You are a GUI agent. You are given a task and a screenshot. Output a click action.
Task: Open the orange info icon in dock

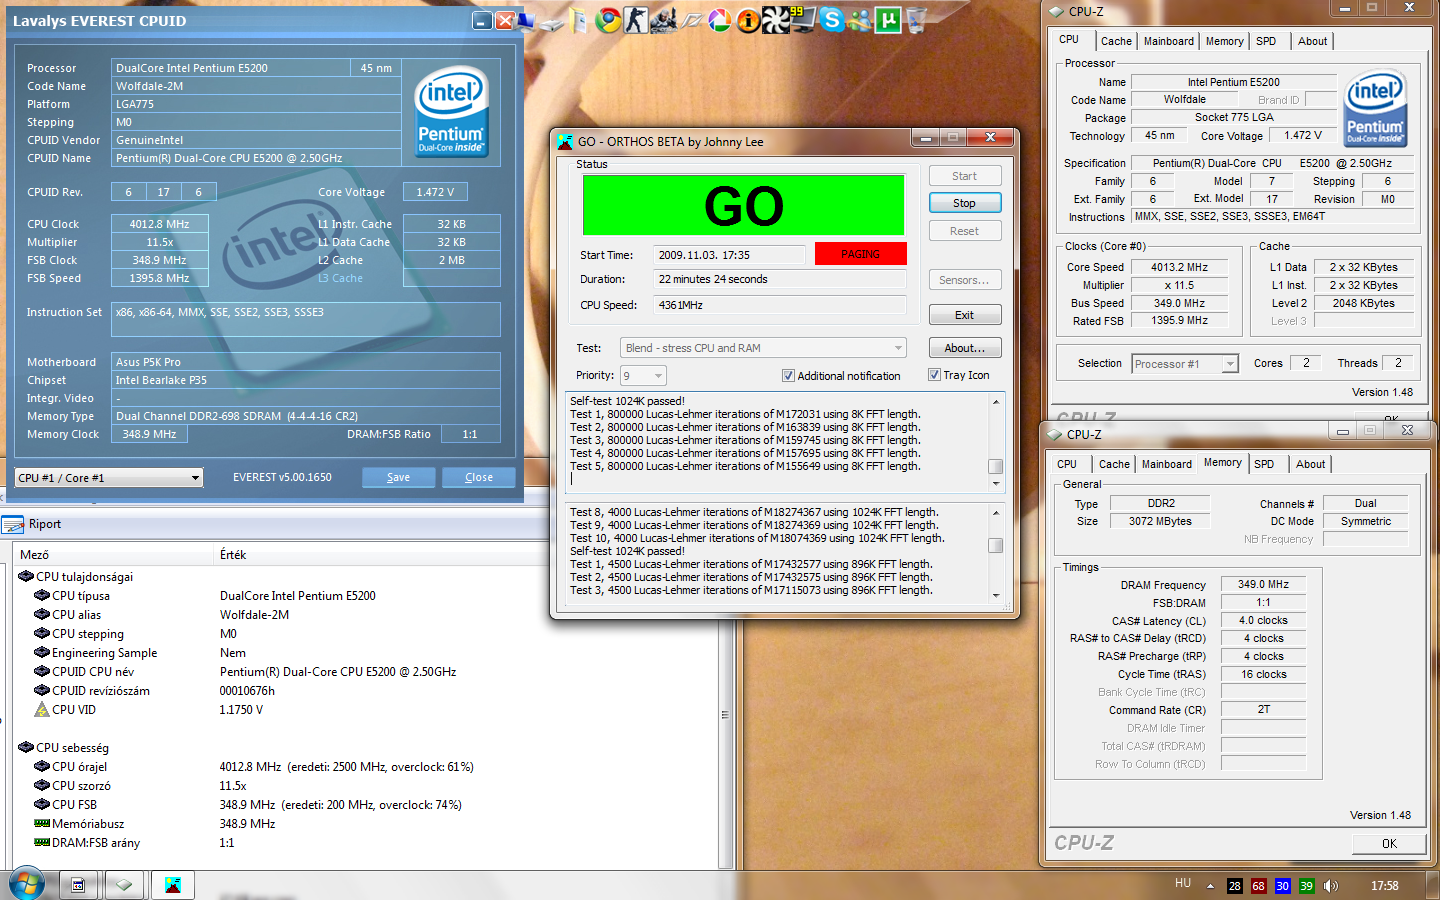tap(748, 20)
